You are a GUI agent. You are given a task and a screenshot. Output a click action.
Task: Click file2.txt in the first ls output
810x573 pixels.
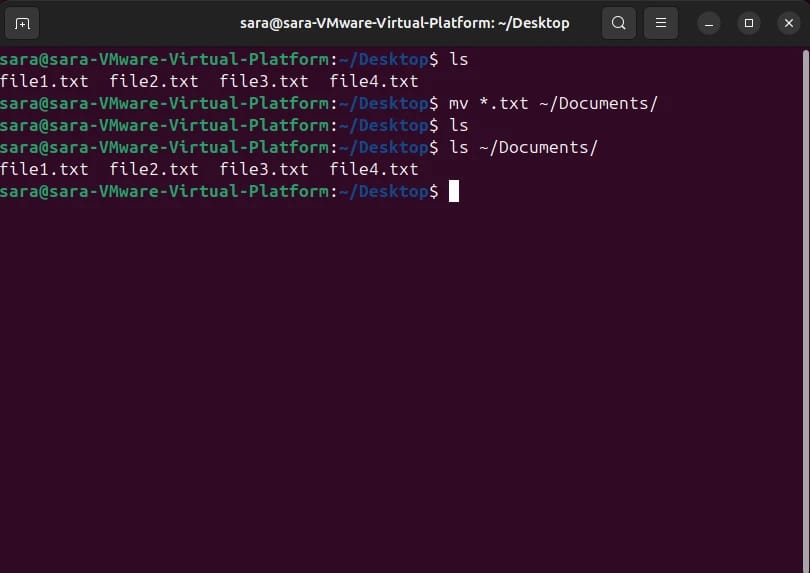tap(154, 81)
